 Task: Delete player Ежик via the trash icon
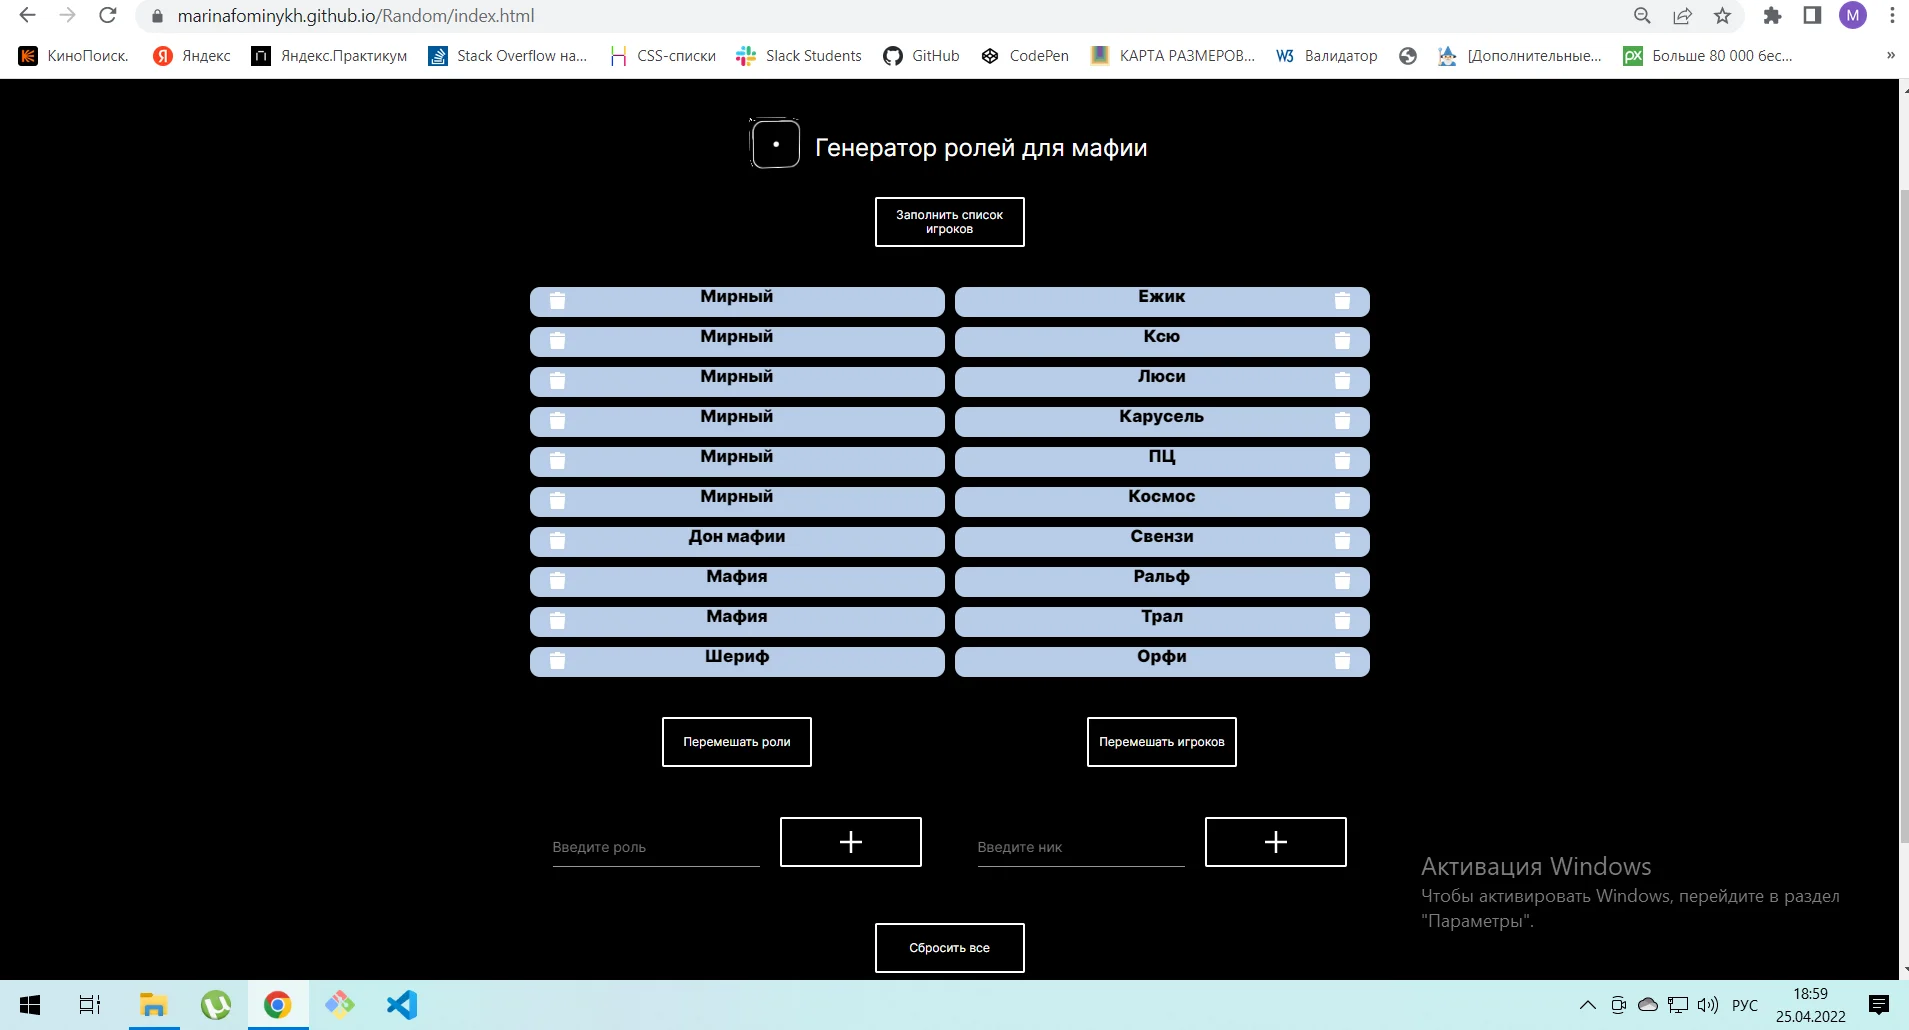click(x=1342, y=301)
